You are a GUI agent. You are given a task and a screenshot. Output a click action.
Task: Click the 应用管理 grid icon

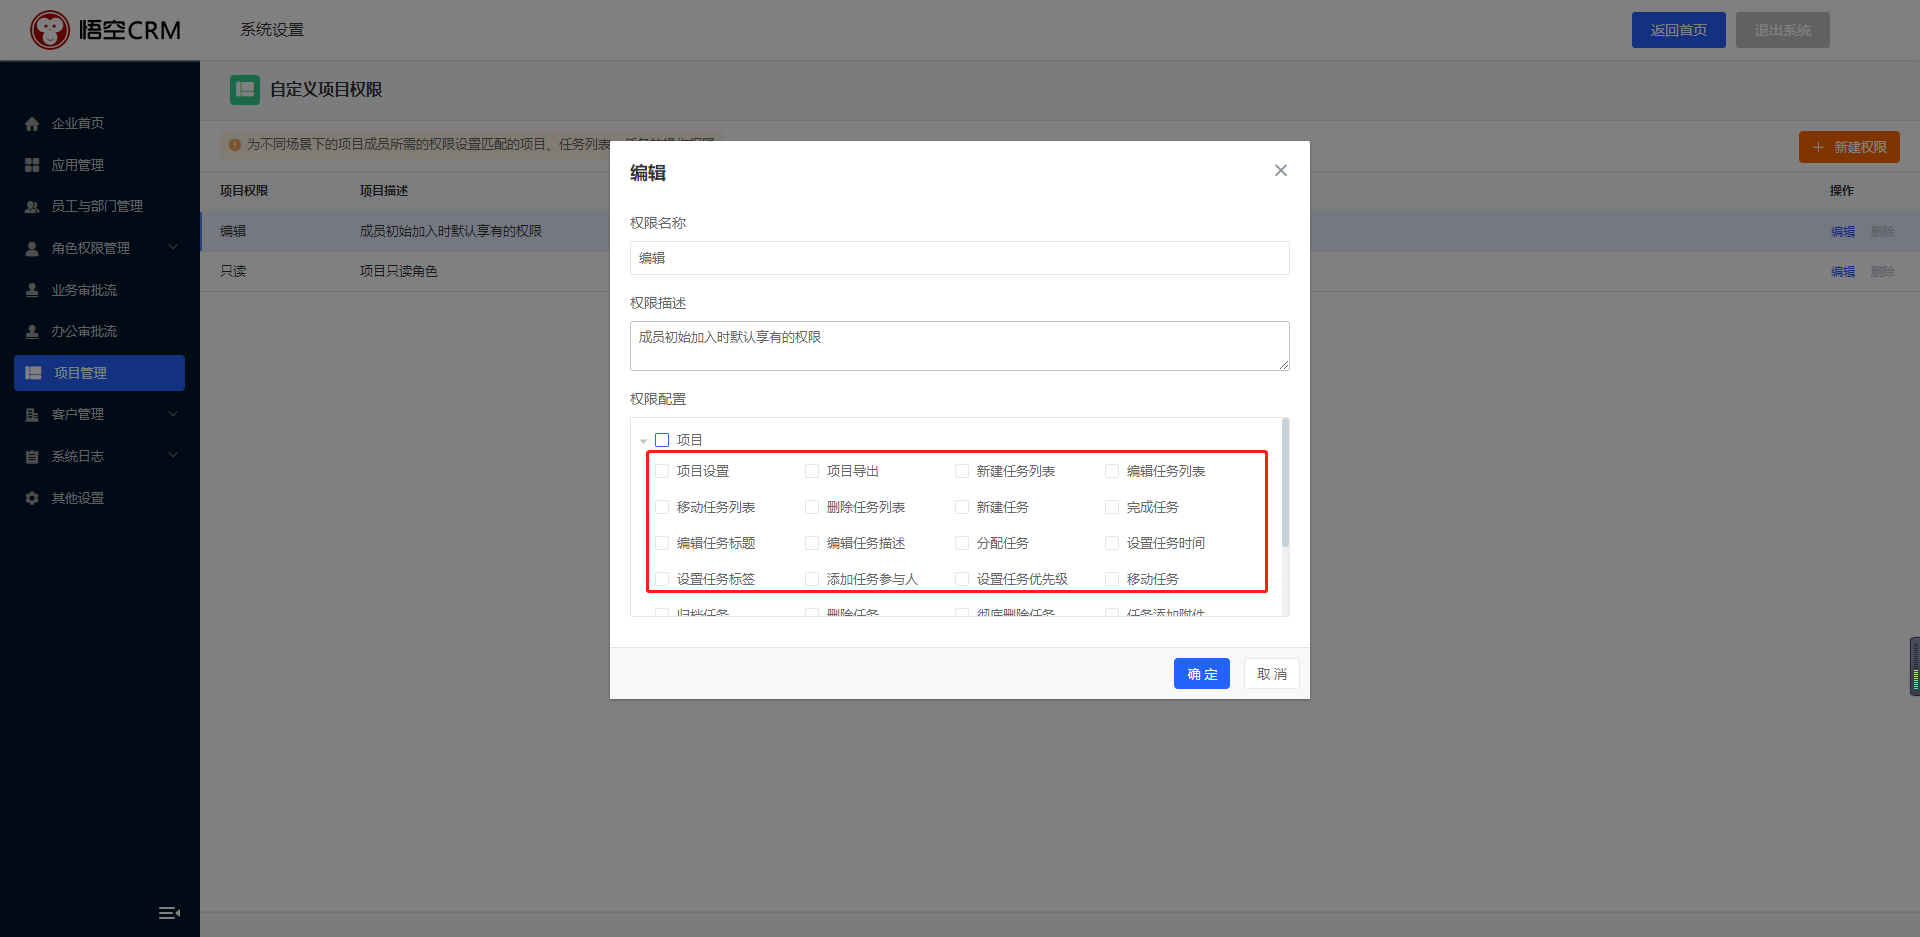click(32, 165)
